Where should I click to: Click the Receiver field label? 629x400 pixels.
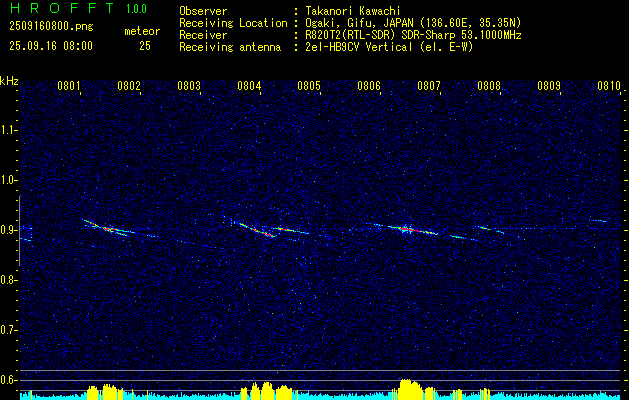(203, 35)
